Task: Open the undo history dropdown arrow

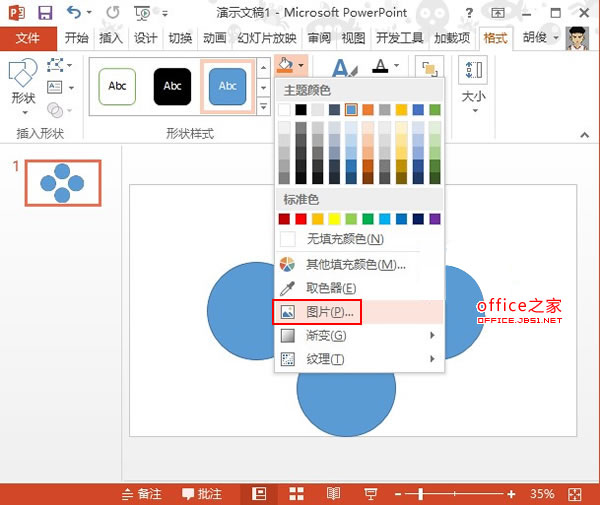Action: coord(89,13)
